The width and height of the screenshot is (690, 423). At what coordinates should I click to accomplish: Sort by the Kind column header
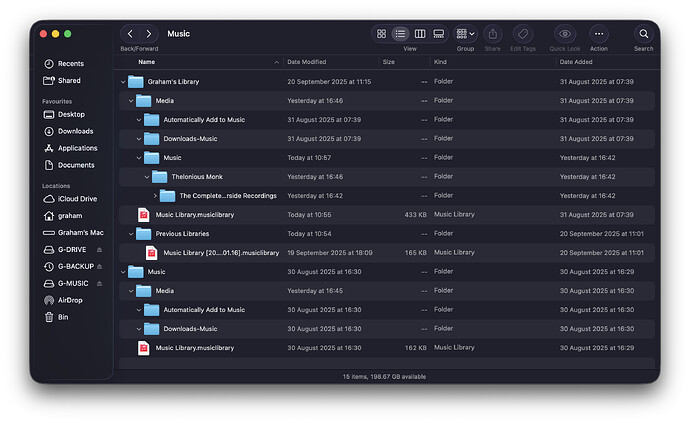click(440, 62)
